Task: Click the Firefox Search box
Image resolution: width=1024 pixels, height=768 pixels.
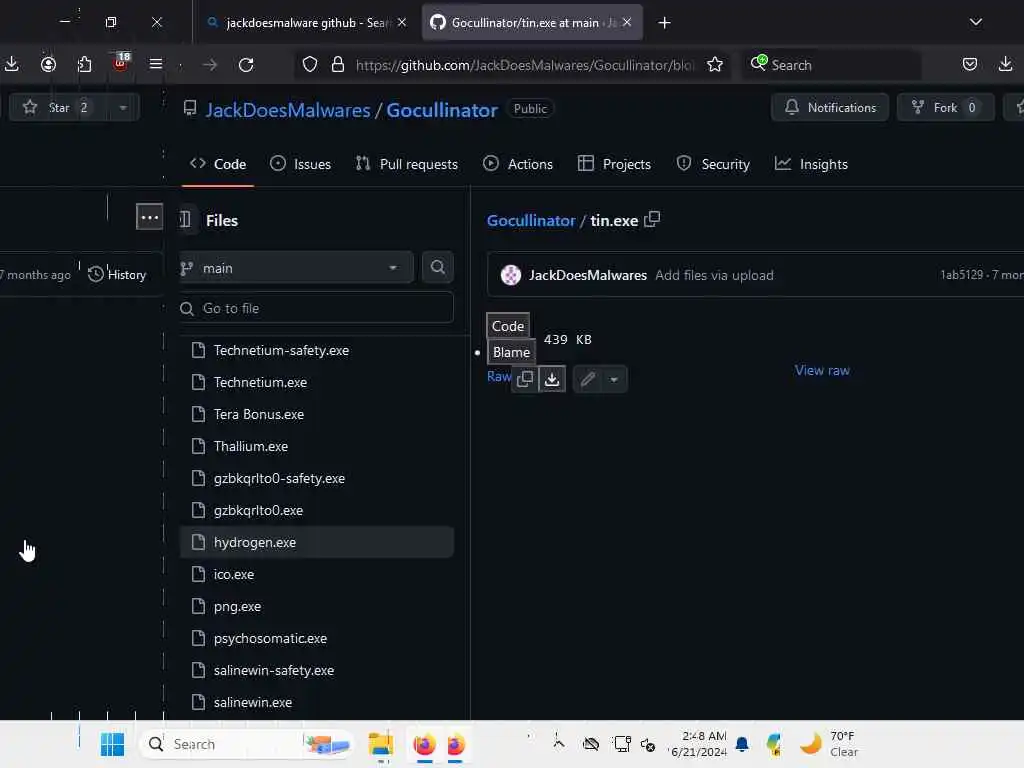Action: [x=831, y=65]
